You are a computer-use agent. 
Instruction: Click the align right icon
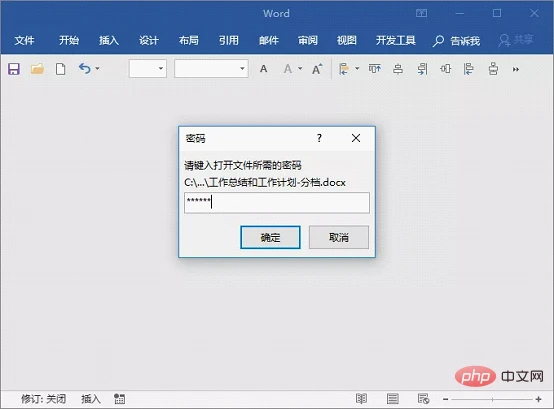[422, 69]
